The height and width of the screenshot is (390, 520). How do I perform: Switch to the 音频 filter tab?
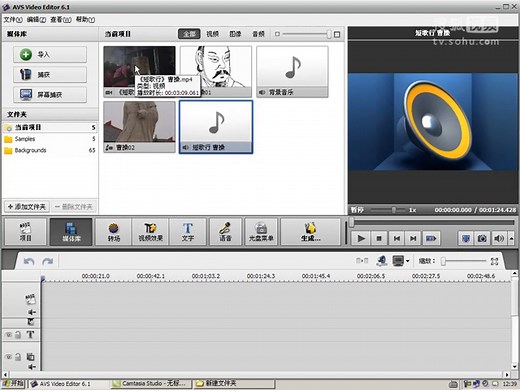coord(258,34)
